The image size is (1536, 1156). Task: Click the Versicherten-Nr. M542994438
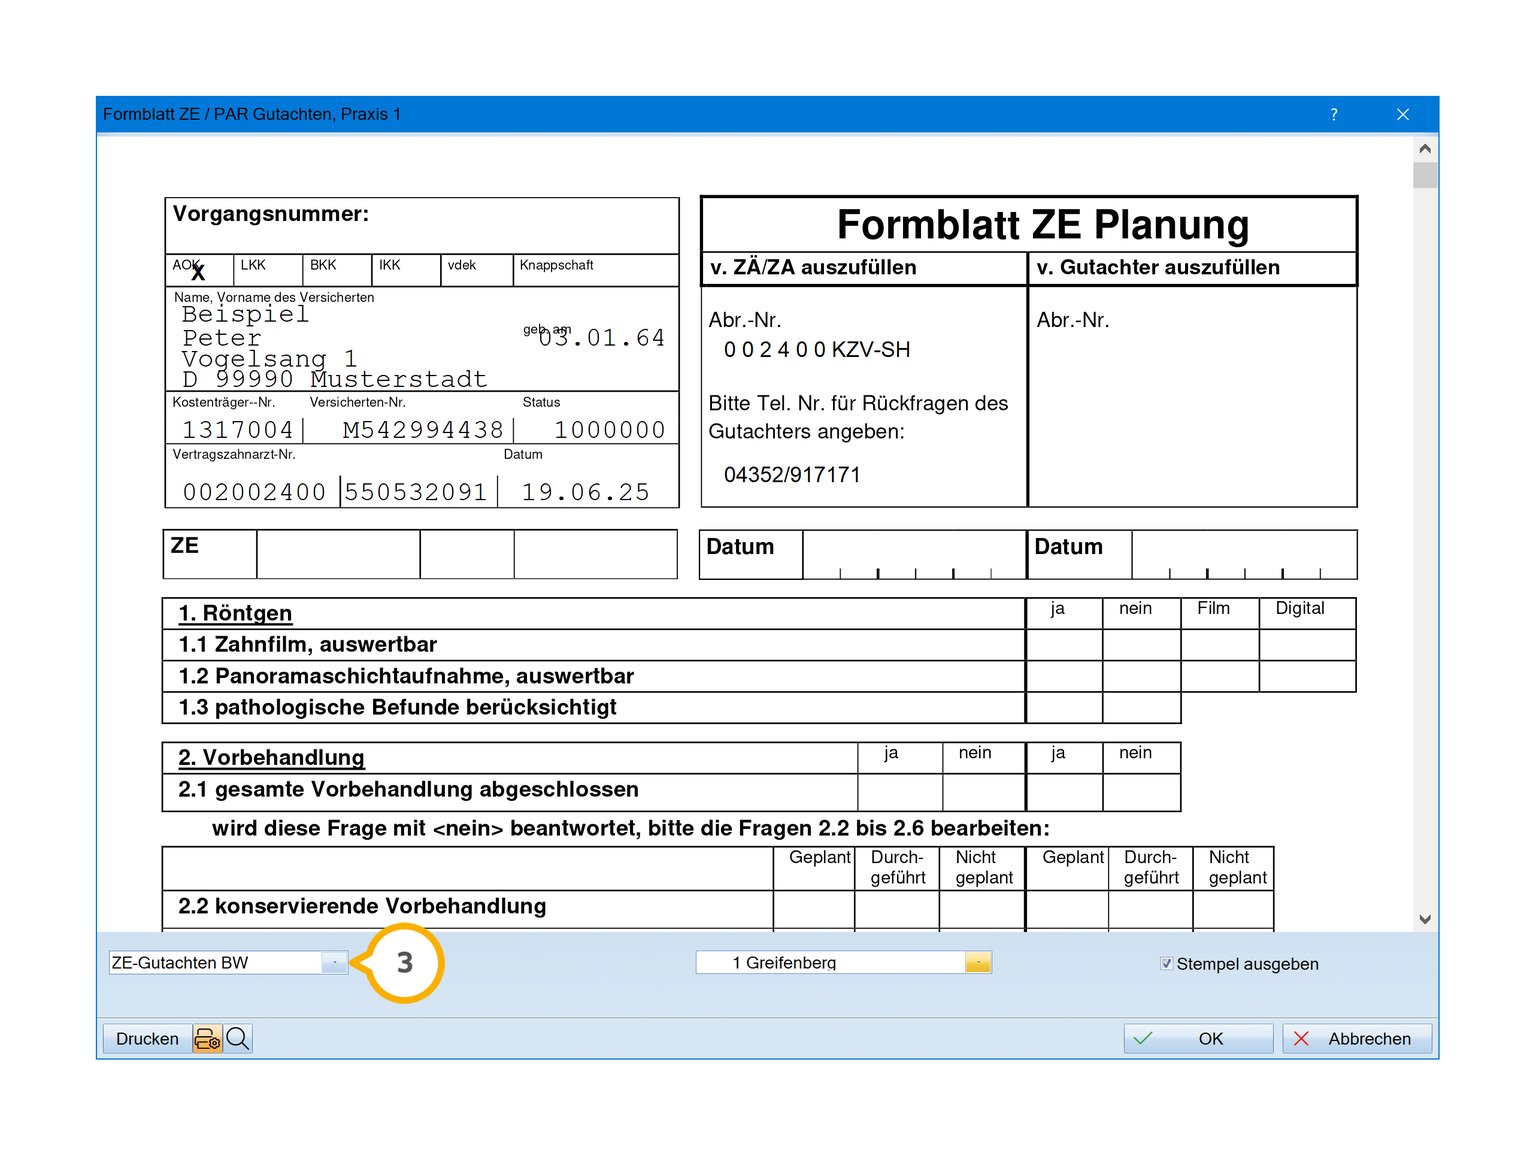click(423, 430)
